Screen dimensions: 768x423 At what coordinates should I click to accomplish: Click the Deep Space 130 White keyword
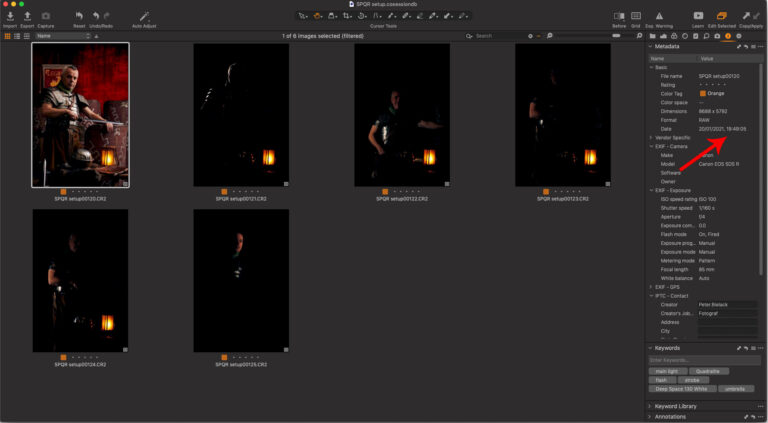[682, 389]
